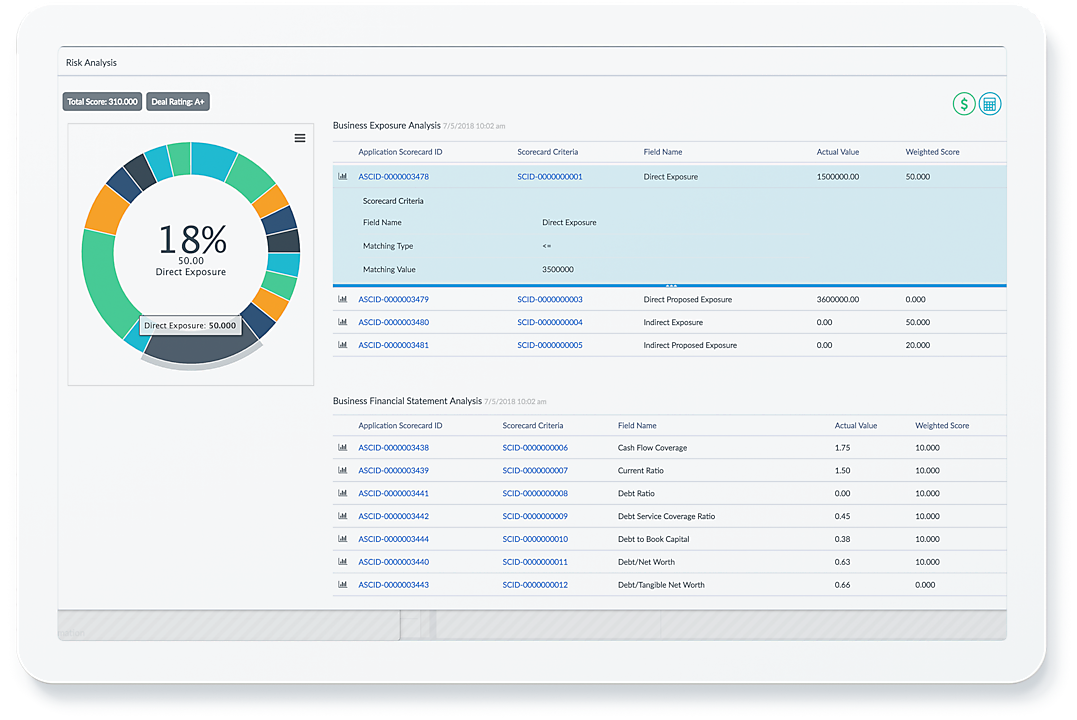Follow the ASCID-0000003444 link

[394, 539]
